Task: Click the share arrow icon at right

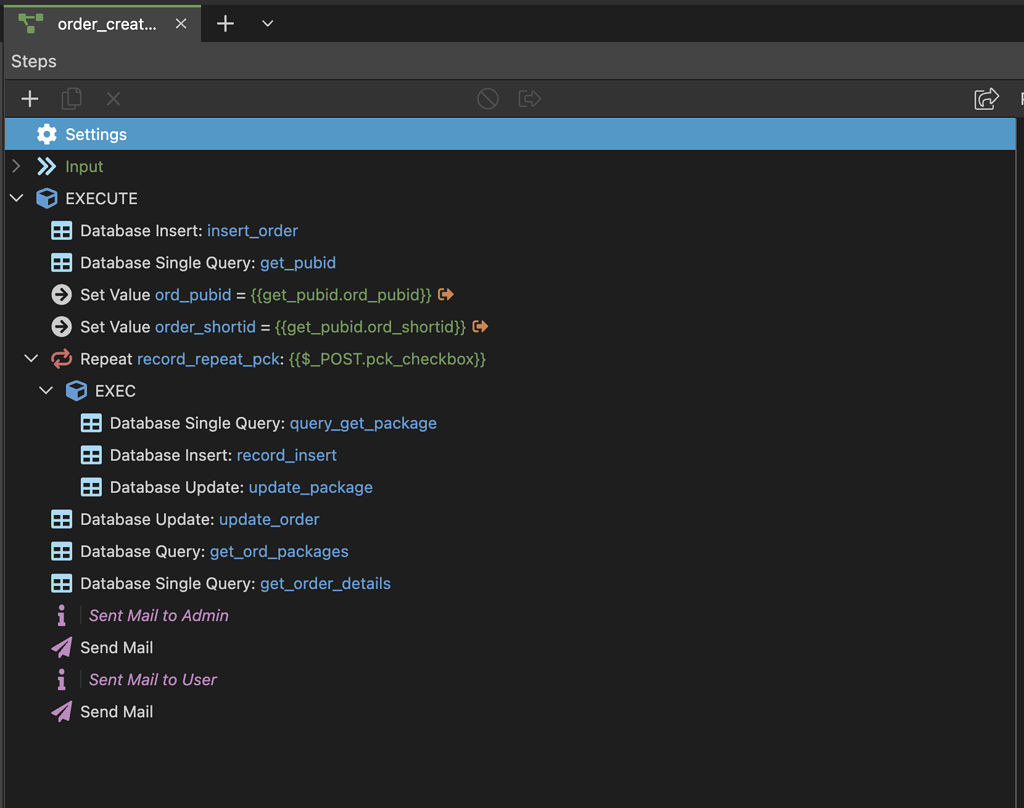Action: click(986, 98)
